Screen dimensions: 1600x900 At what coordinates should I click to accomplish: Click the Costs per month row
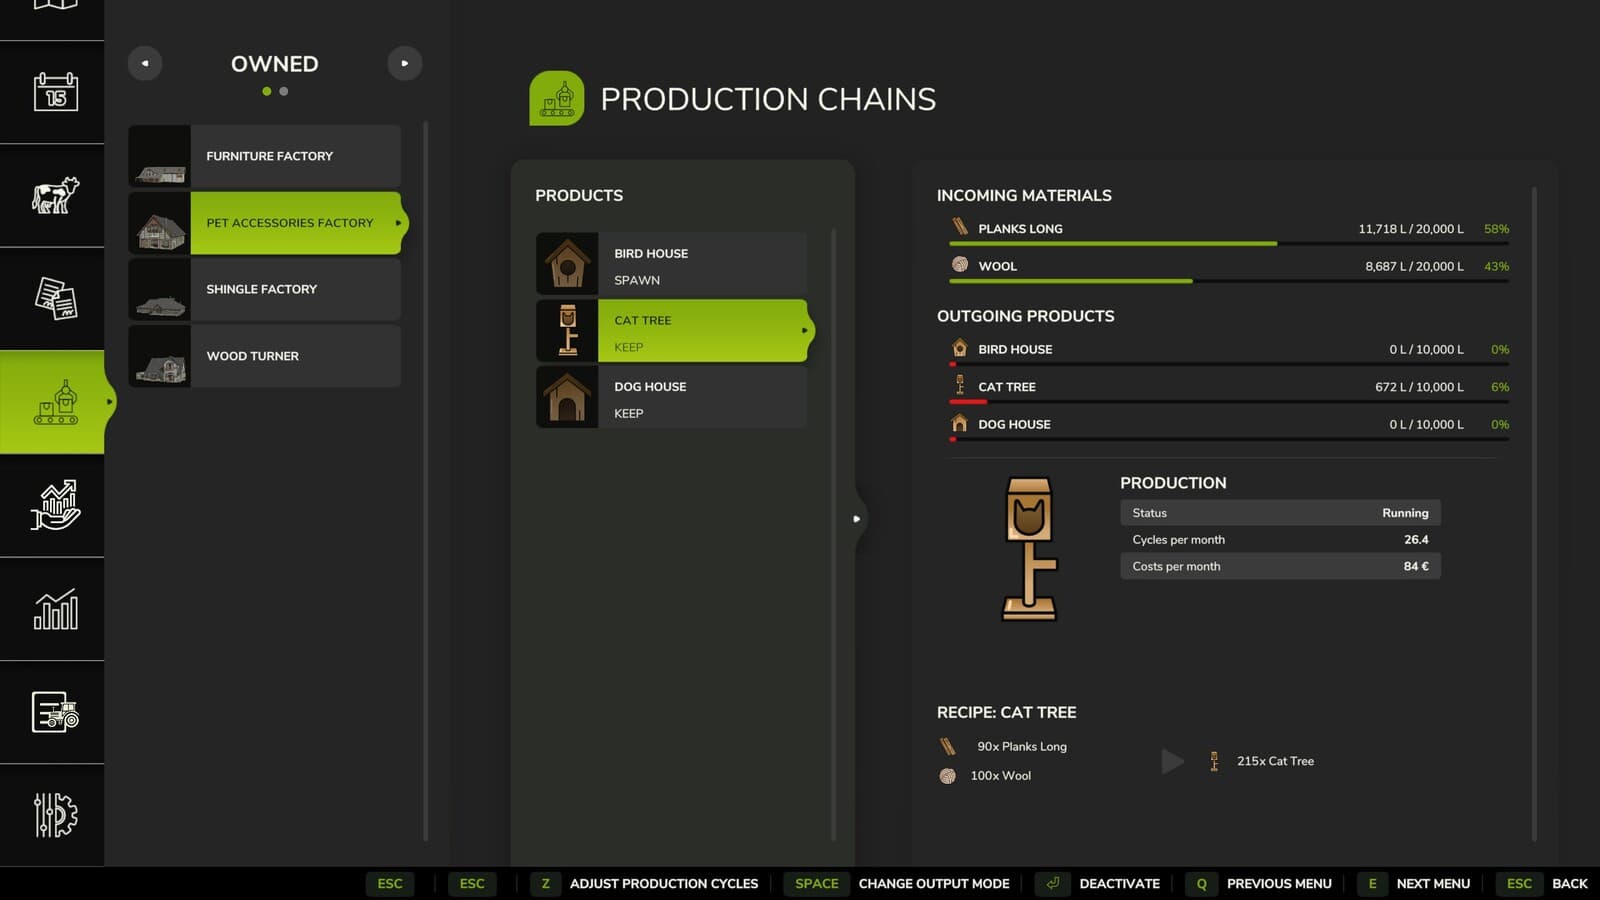(1280, 566)
